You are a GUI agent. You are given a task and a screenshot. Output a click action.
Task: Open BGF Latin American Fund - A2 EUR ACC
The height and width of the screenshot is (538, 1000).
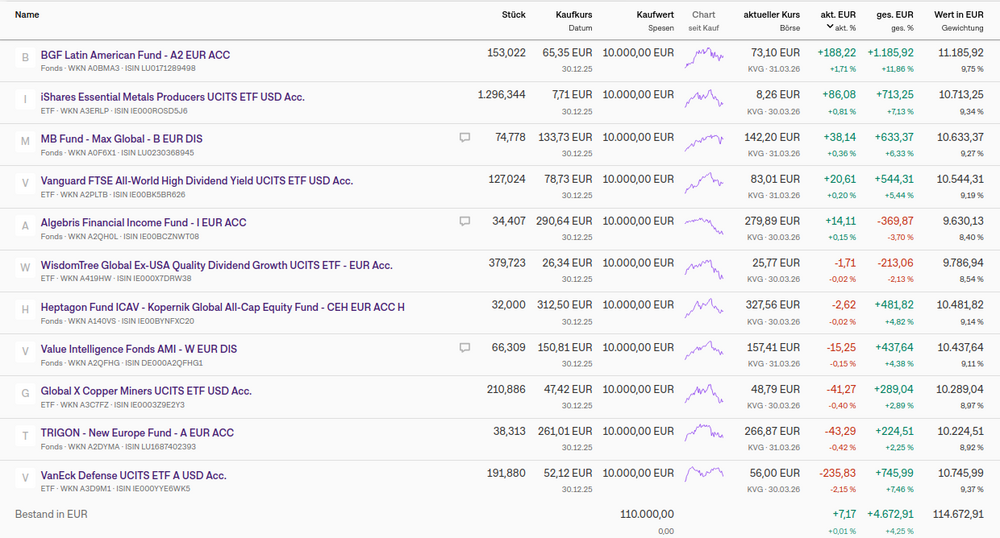[135, 55]
